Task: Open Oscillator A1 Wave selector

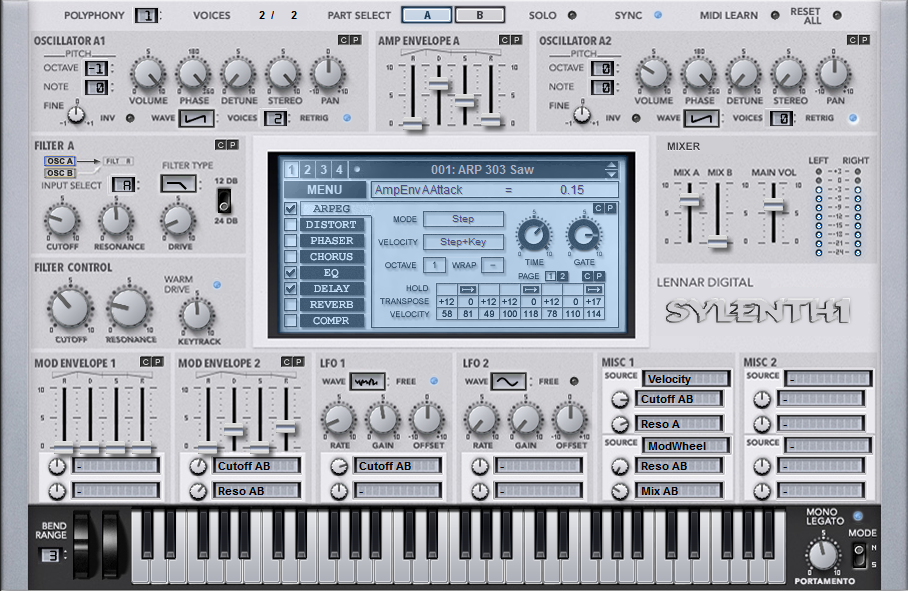Action: pyautogui.click(x=196, y=118)
